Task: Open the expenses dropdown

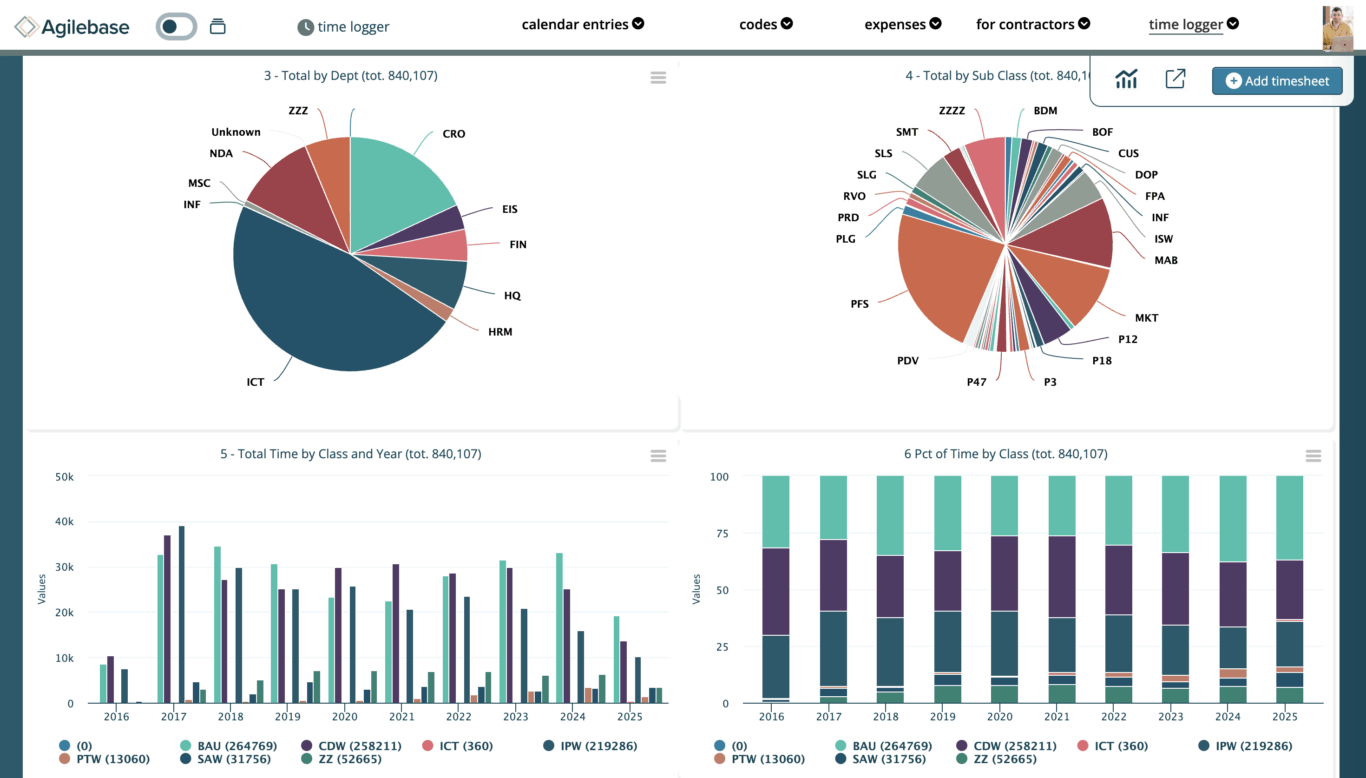Action: 903,22
